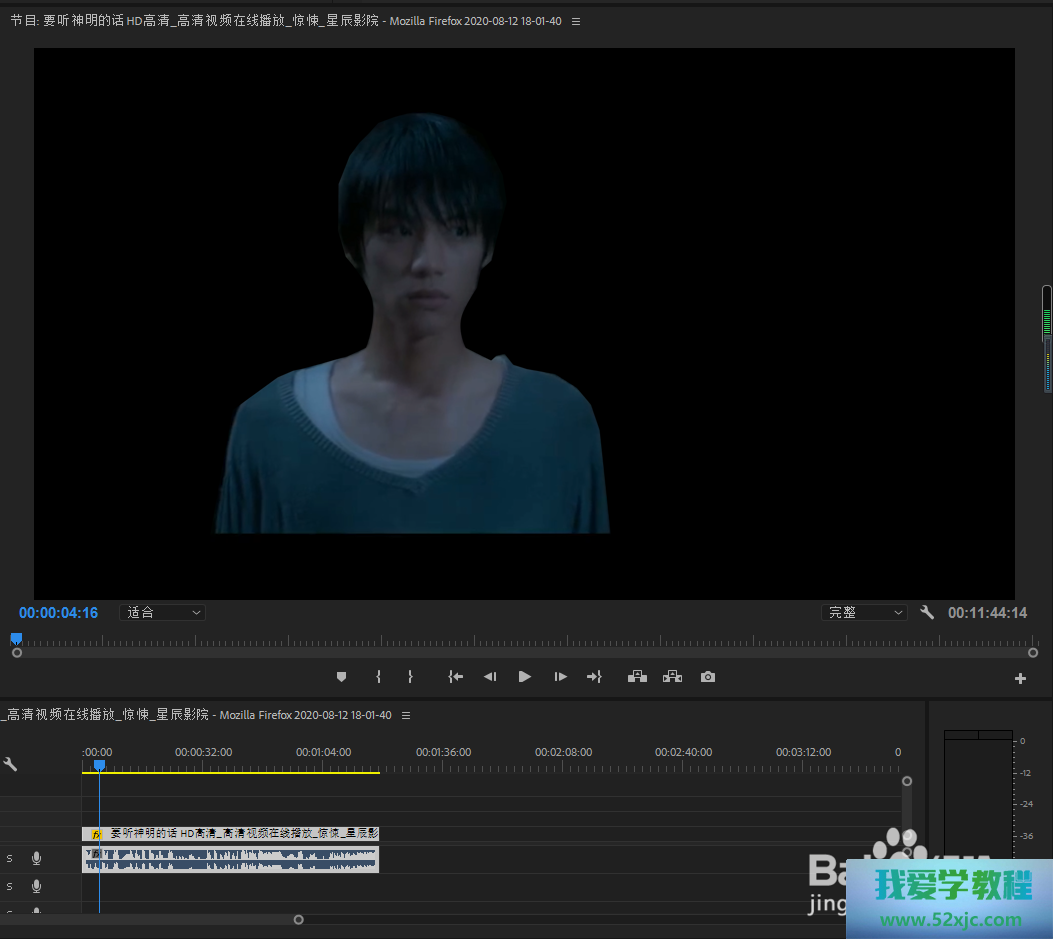
Task: Export a frame with the camera icon
Action: [708, 677]
